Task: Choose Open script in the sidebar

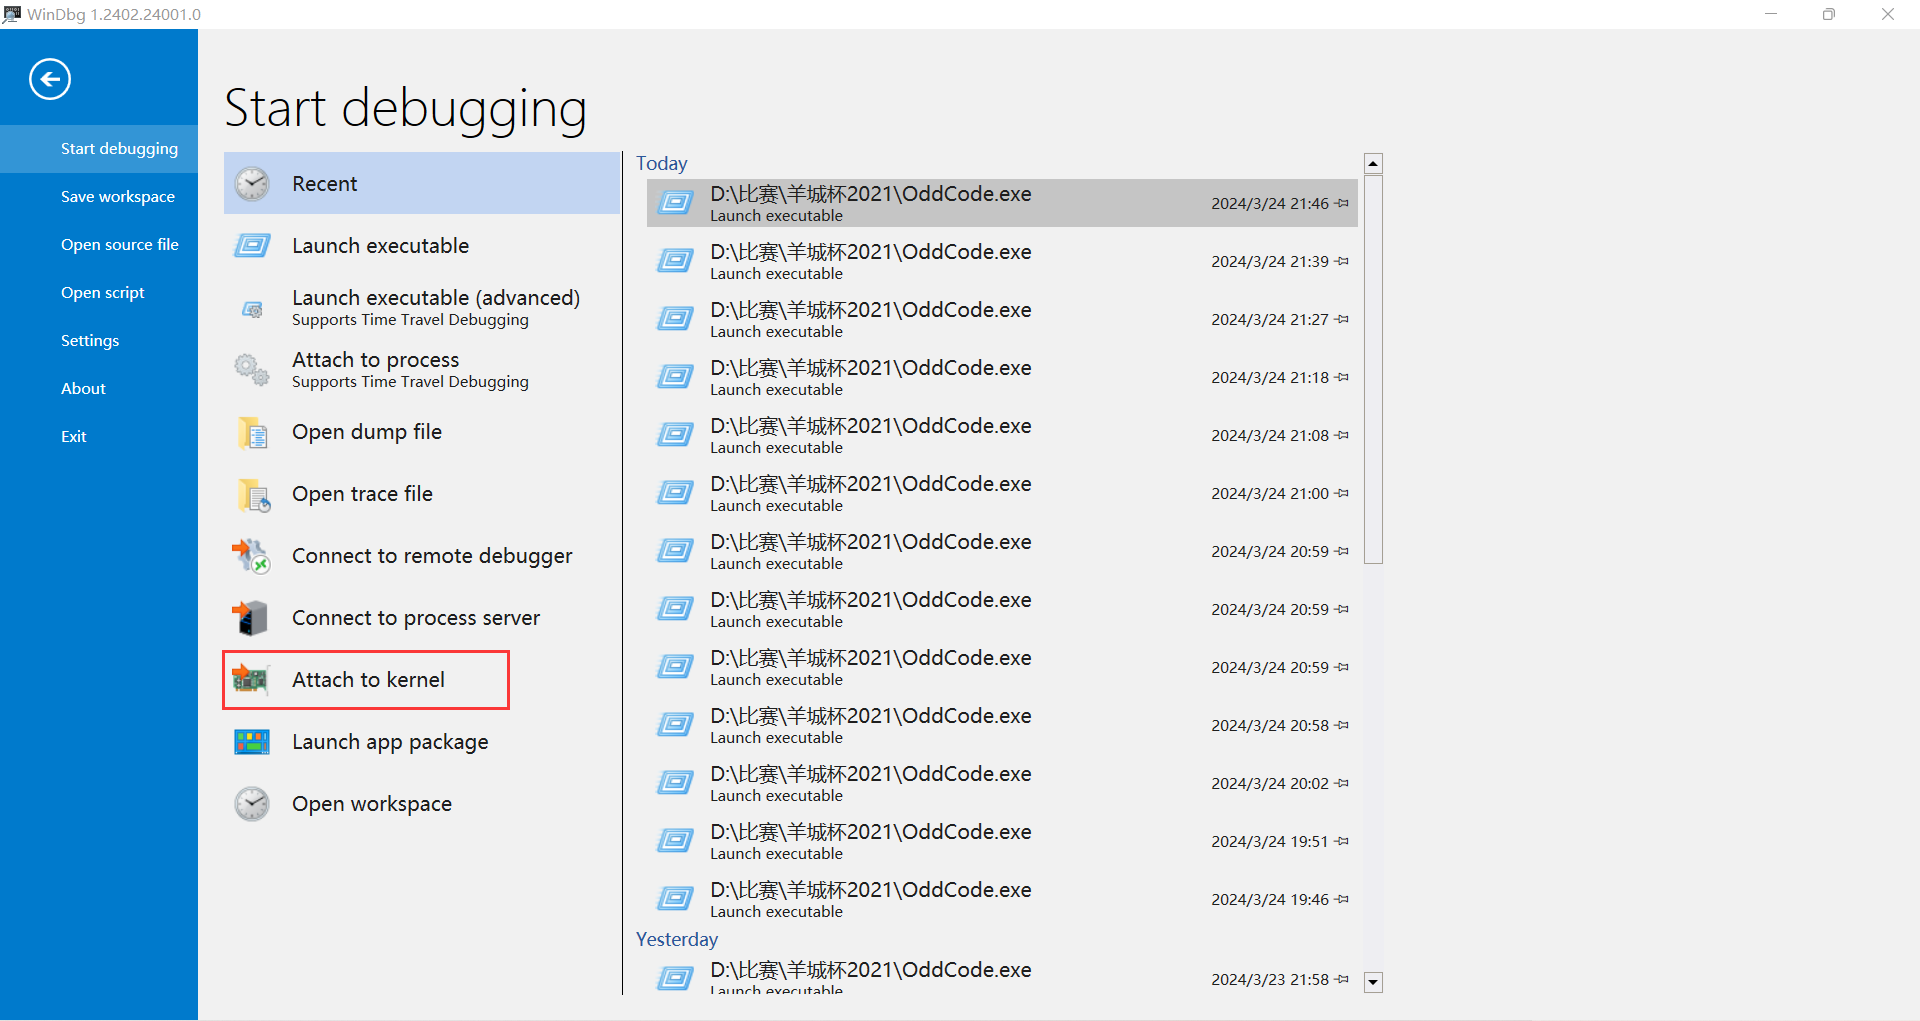Action: click(x=99, y=293)
